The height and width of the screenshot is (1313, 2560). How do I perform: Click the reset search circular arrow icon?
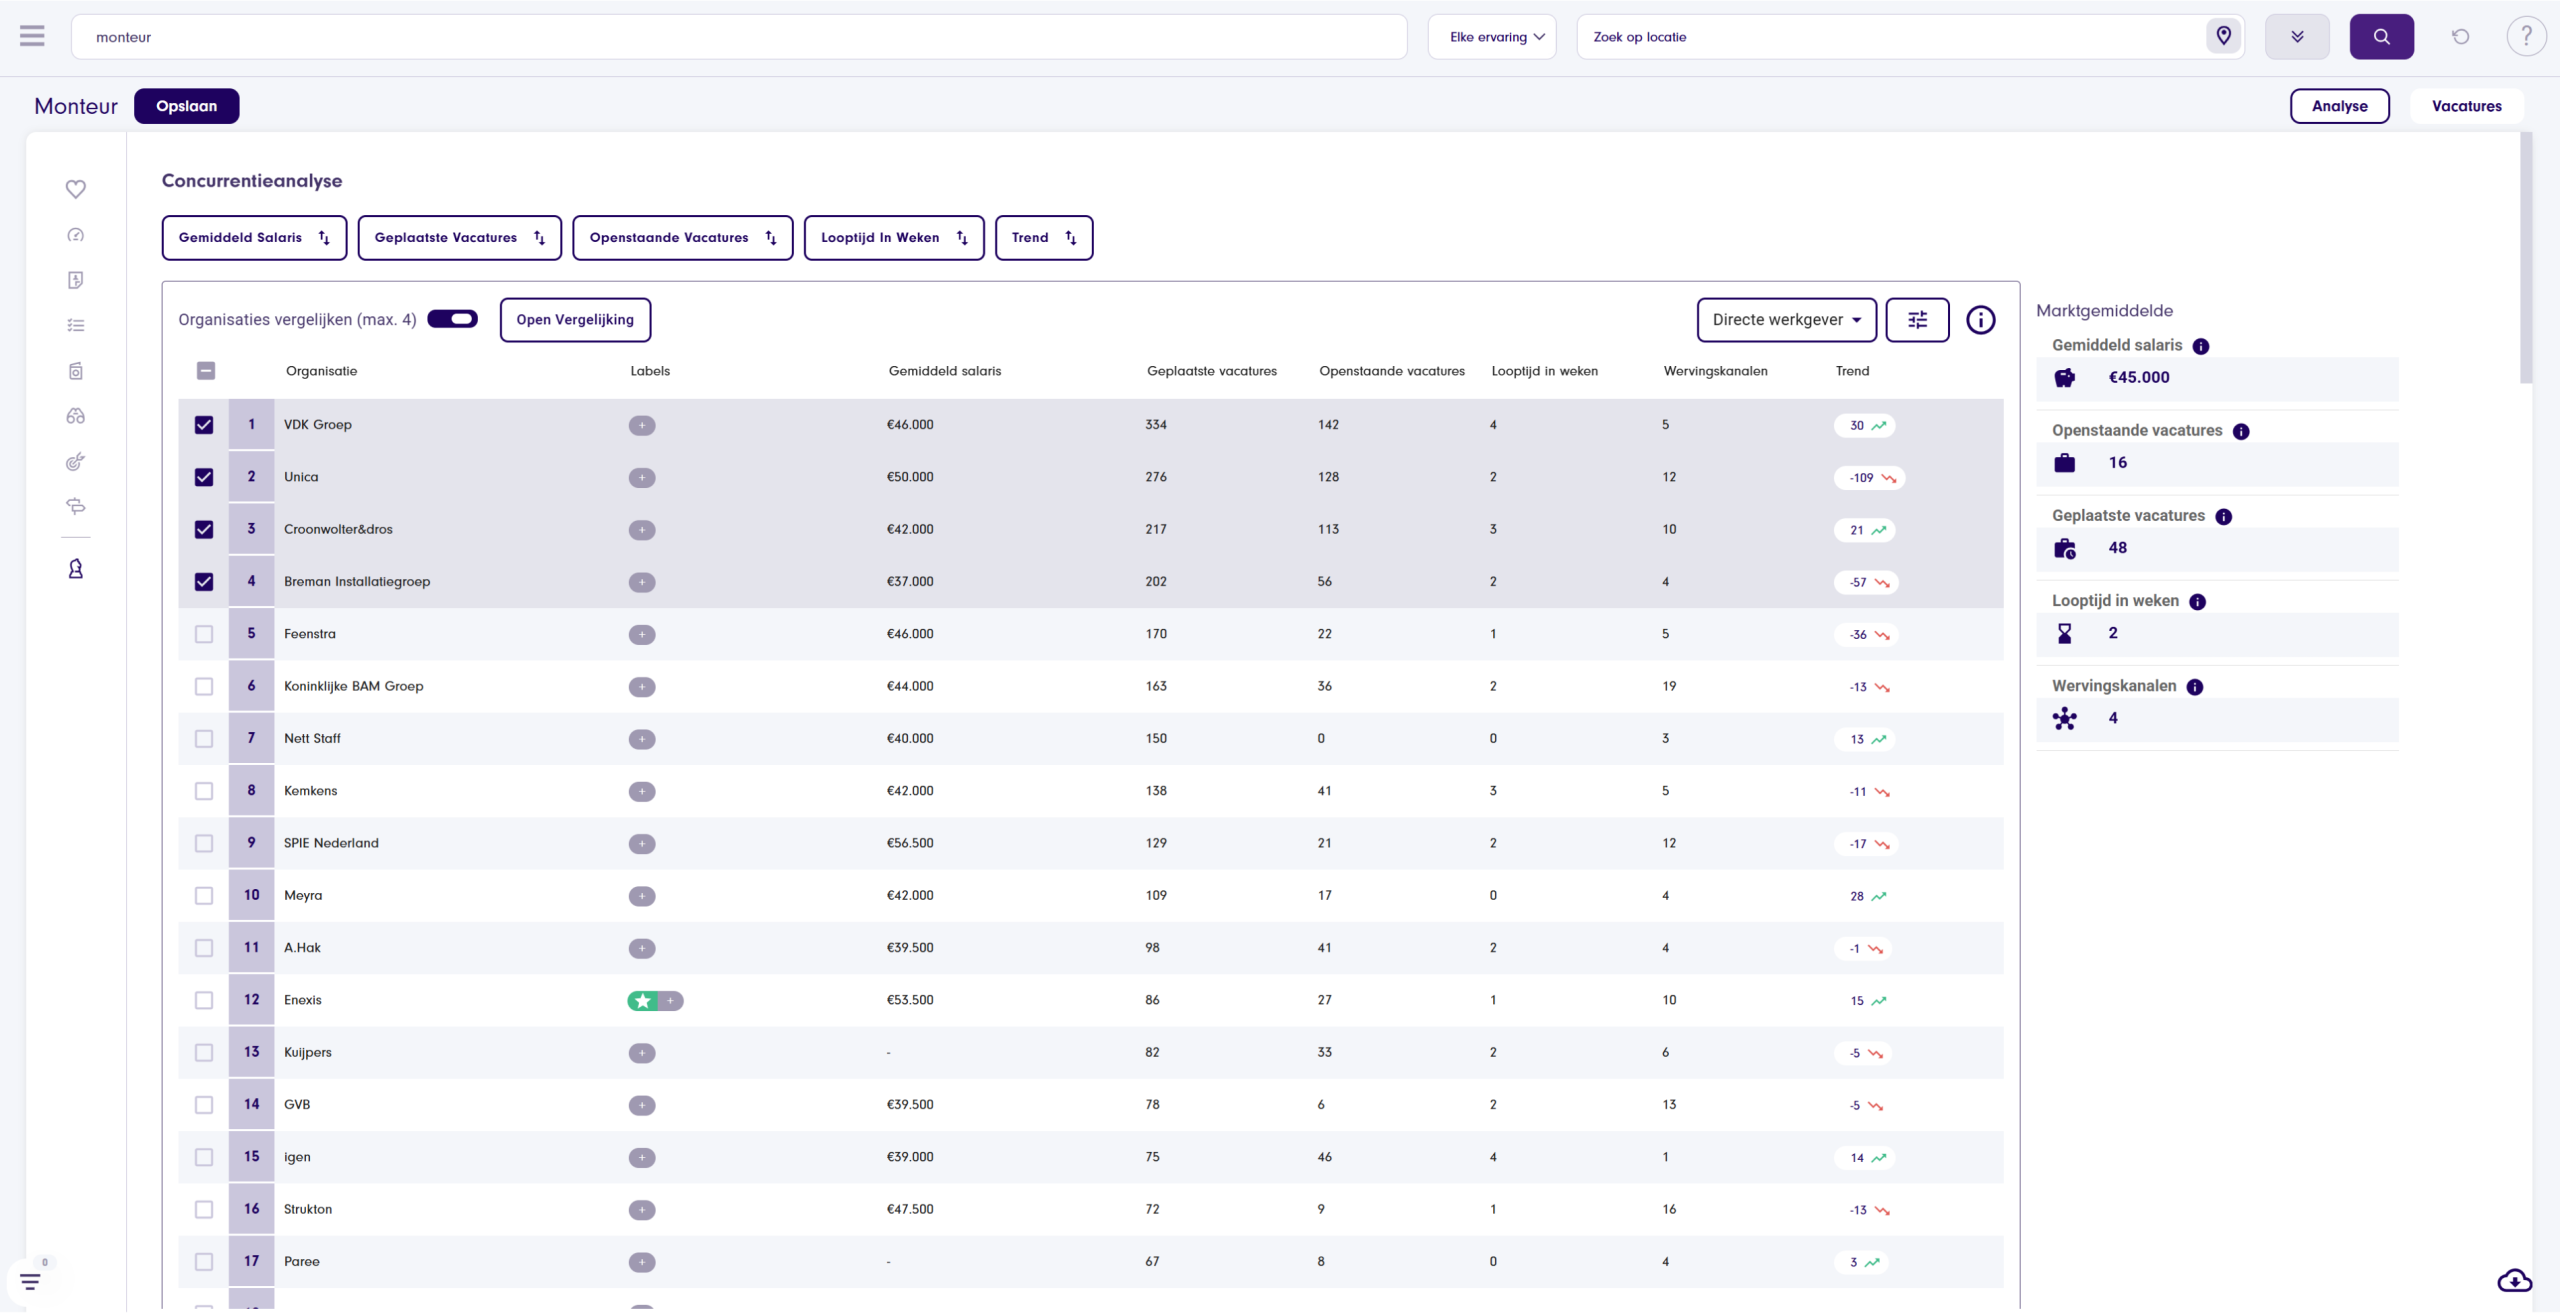pos(2460,37)
